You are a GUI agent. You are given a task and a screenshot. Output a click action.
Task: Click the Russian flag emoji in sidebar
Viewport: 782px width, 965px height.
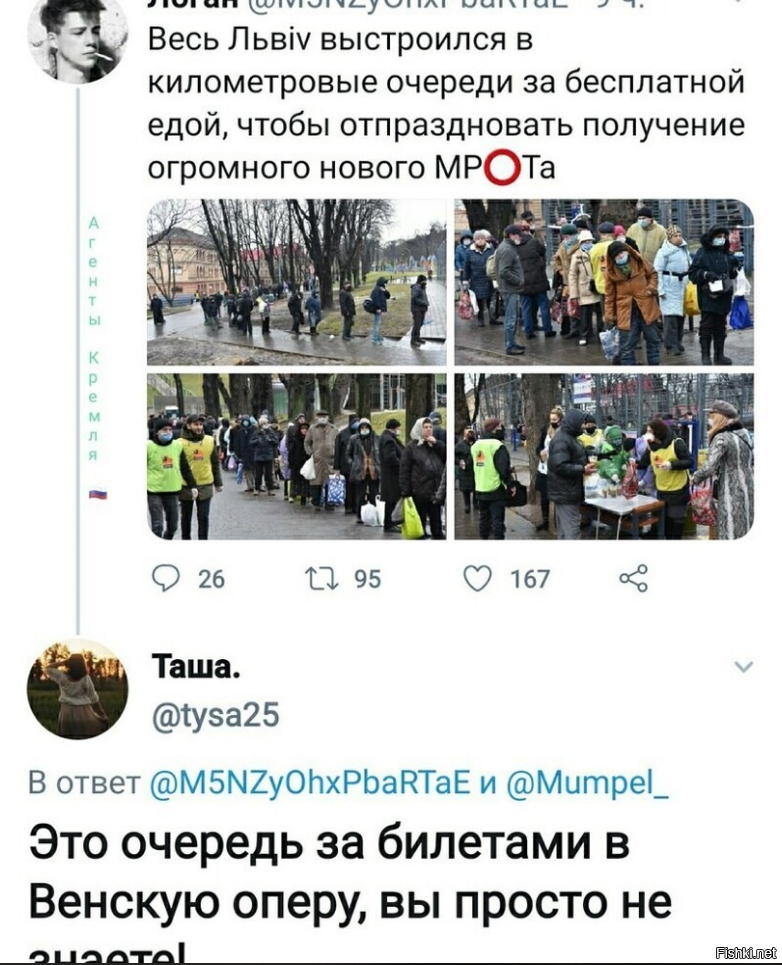pos(97,494)
